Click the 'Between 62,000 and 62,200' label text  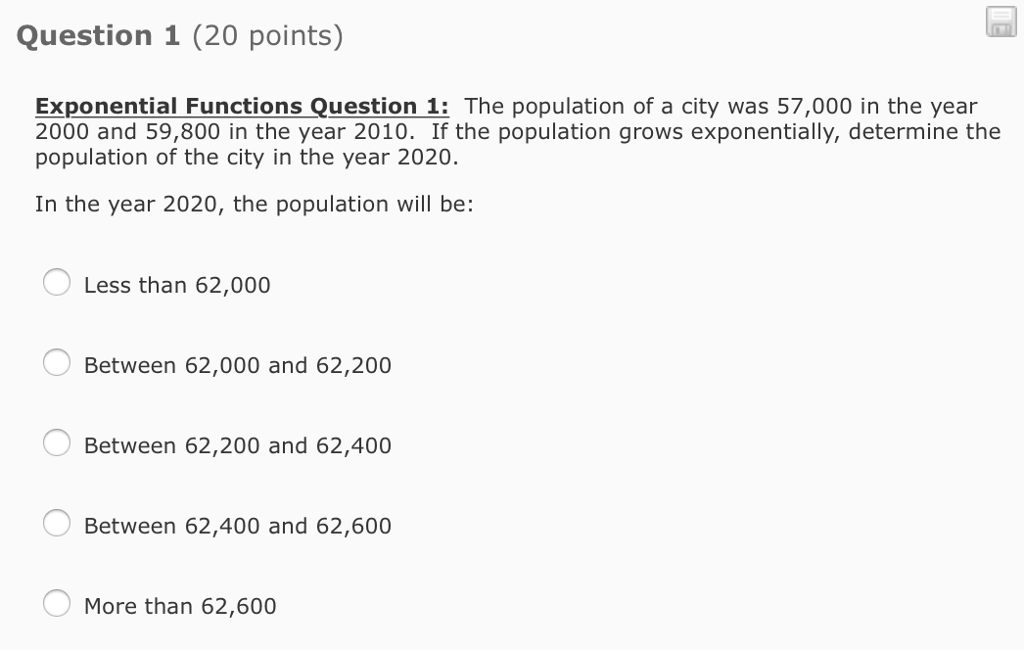pos(237,364)
